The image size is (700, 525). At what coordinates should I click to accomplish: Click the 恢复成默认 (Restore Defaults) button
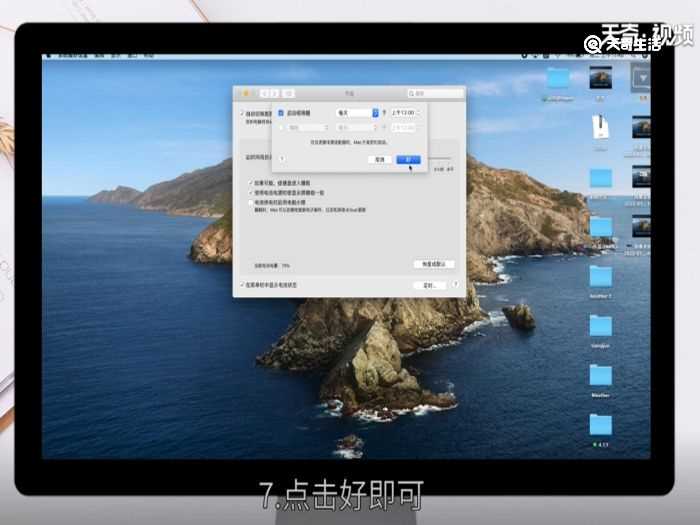point(434,264)
